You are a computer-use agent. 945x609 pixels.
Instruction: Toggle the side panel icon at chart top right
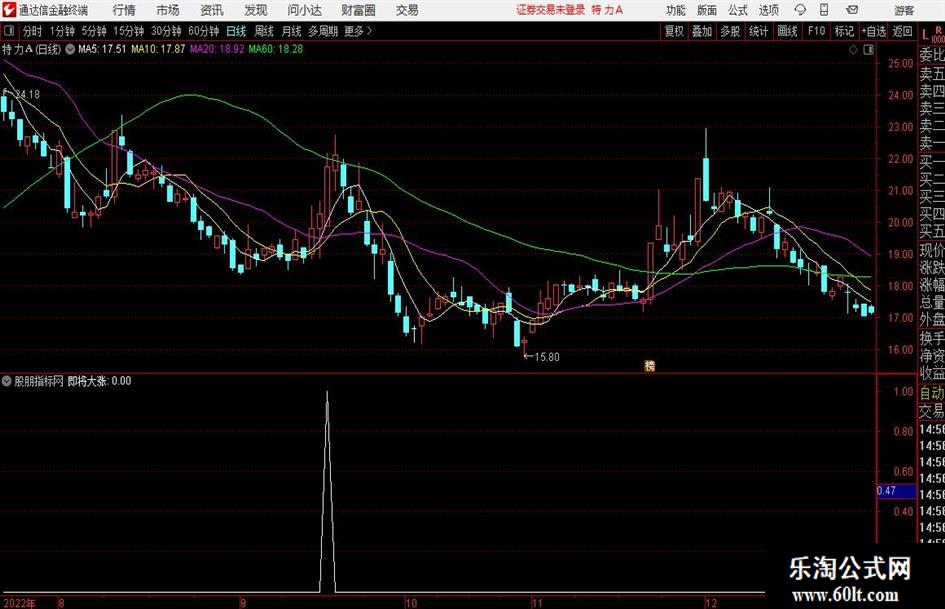click(x=868, y=50)
